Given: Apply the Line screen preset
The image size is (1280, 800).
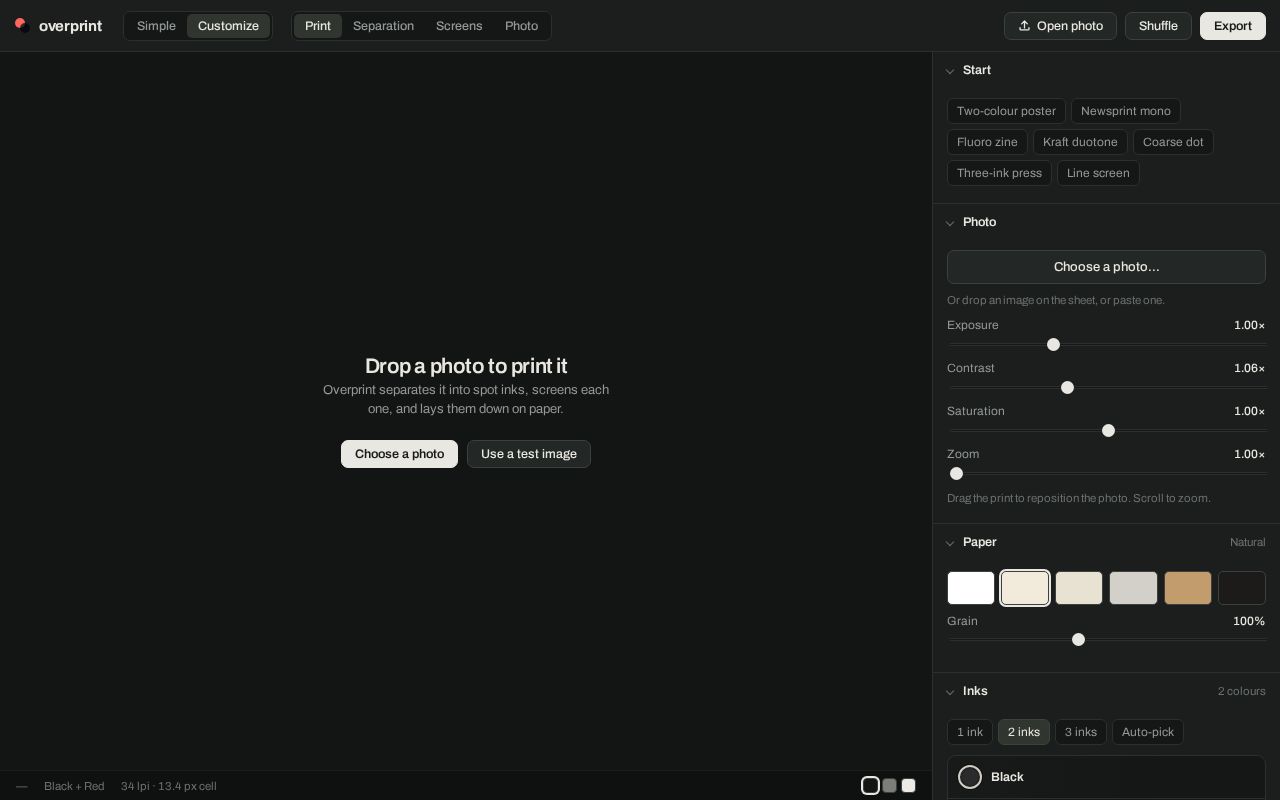Looking at the screenshot, I should point(1098,173).
